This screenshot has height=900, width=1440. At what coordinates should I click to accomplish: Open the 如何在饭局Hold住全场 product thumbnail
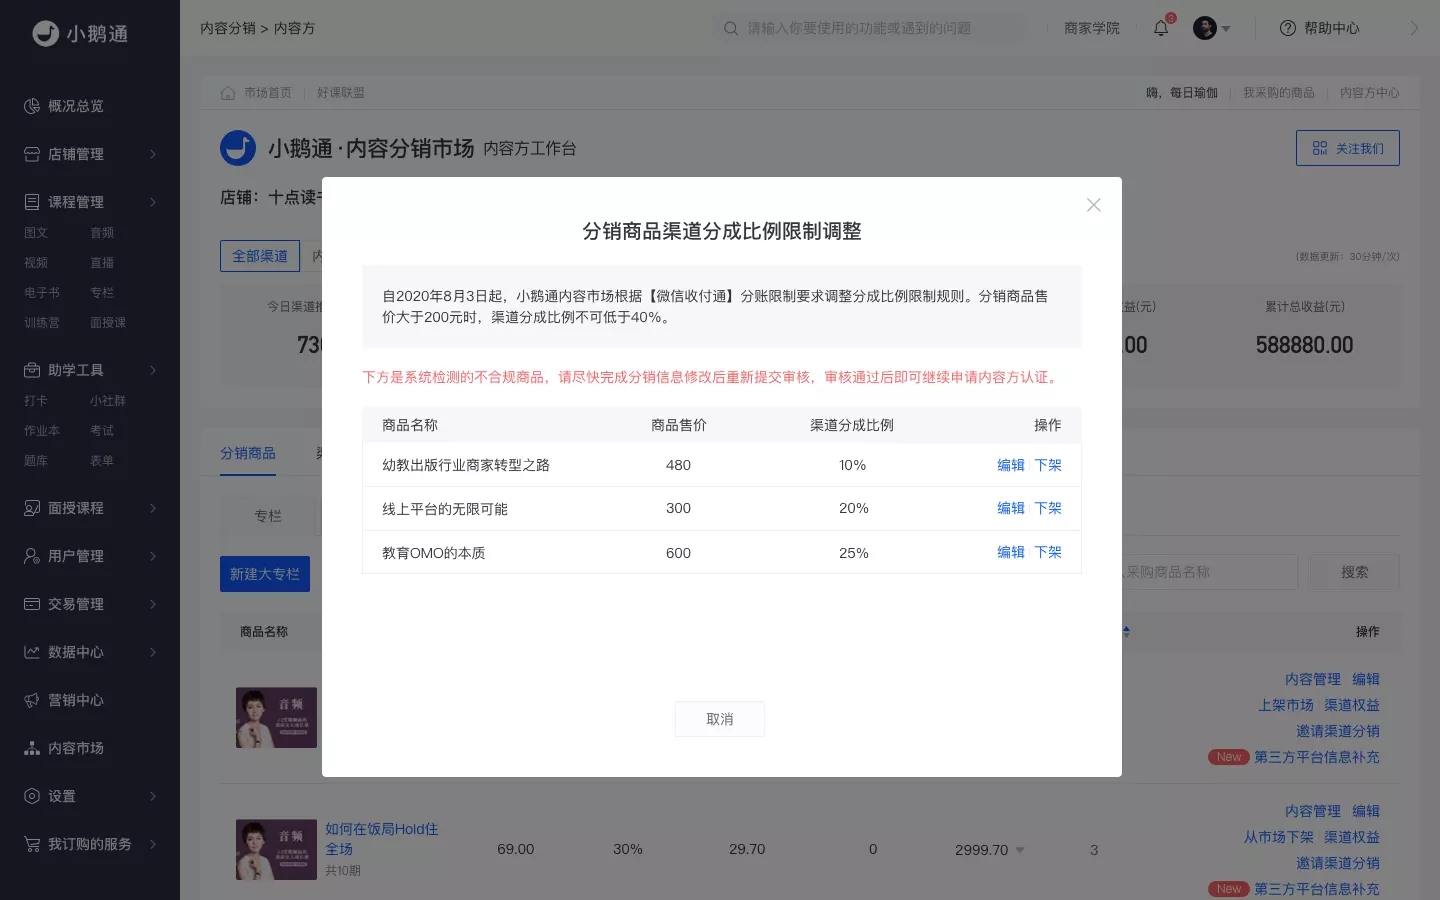click(276, 850)
